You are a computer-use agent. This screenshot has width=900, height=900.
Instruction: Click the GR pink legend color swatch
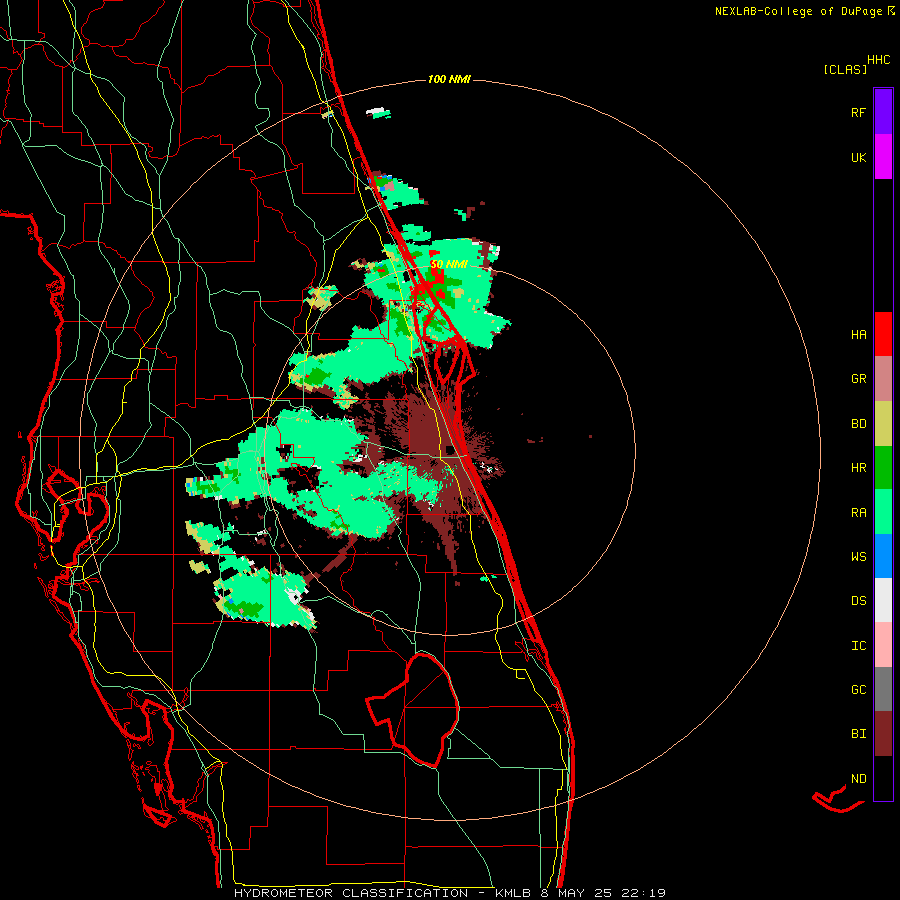pyautogui.click(x=883, y=379)
